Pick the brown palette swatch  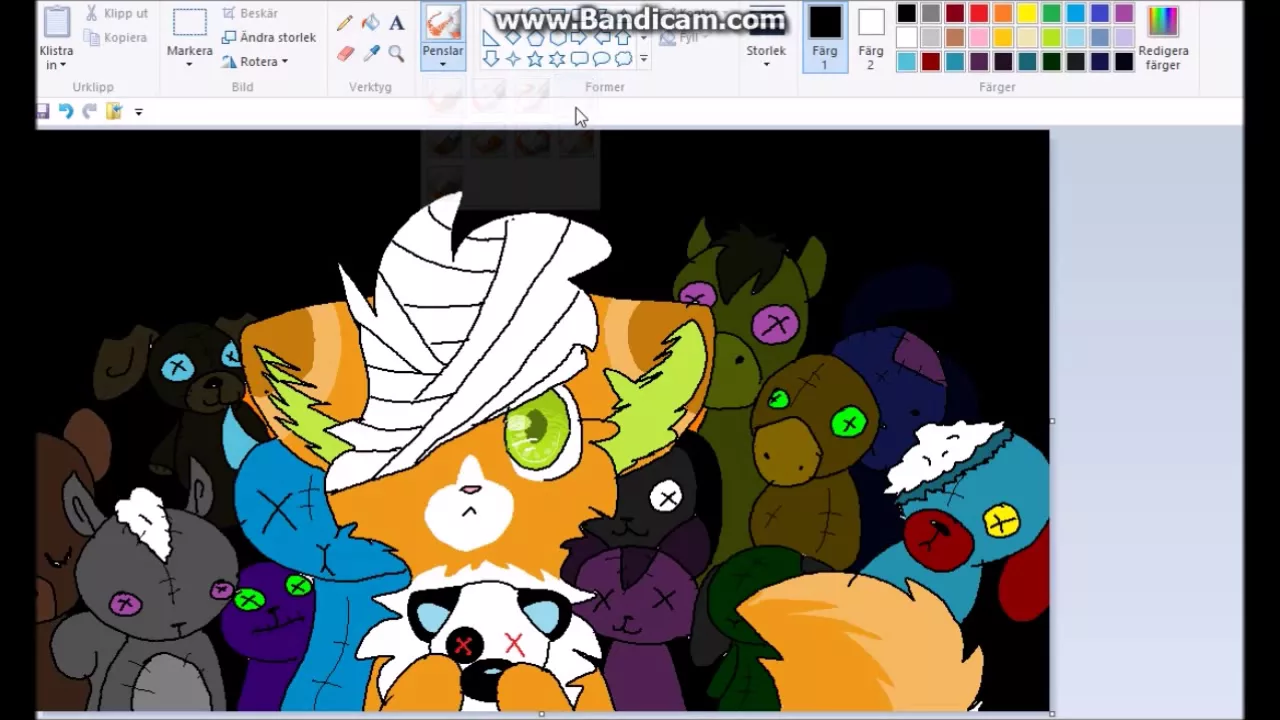pos(955,37)
